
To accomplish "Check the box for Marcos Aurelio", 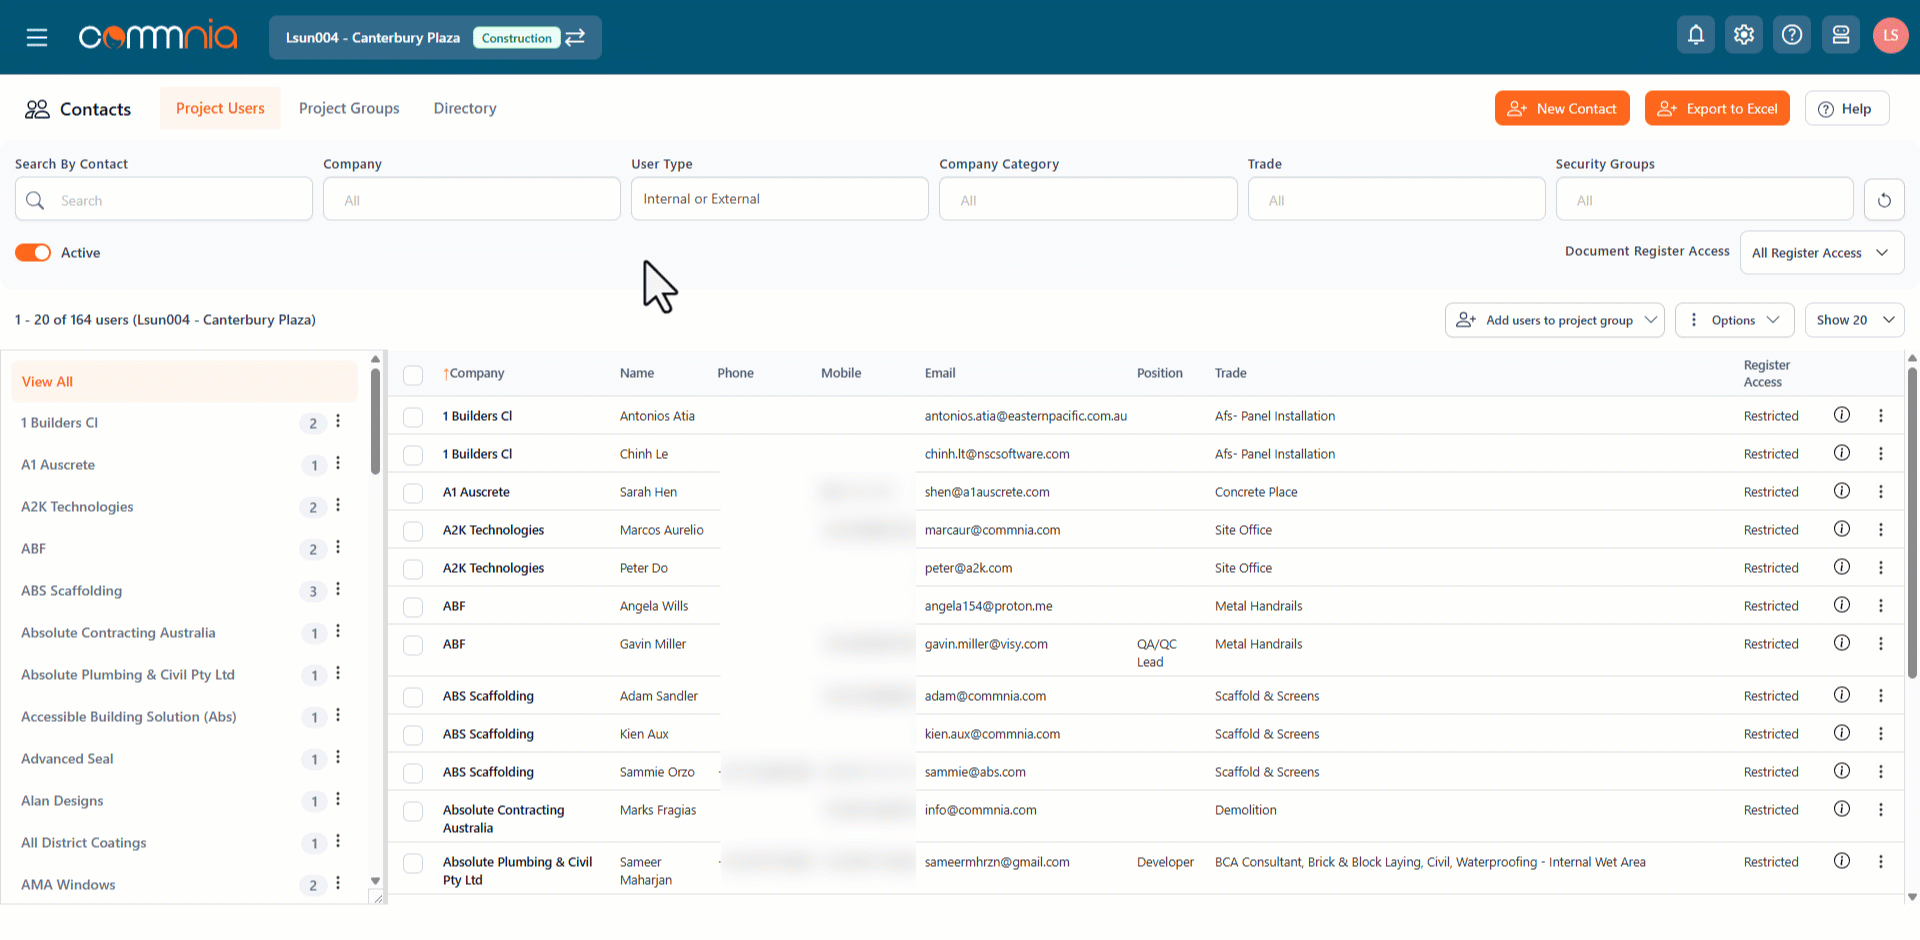I will click(413, 531).
